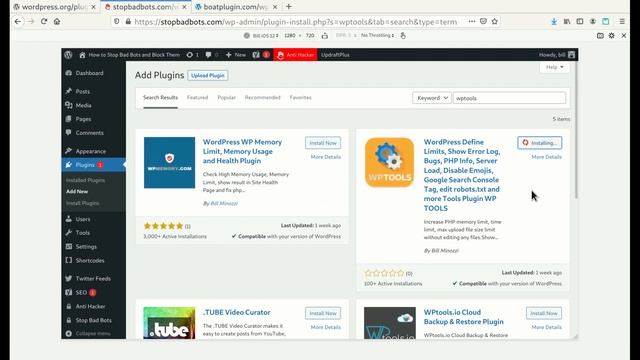Image resolution: width=640 pixels, height=360 pixels.
Task: Click the Anti Hacker admin bar item
Action: (x=296, y=55)
